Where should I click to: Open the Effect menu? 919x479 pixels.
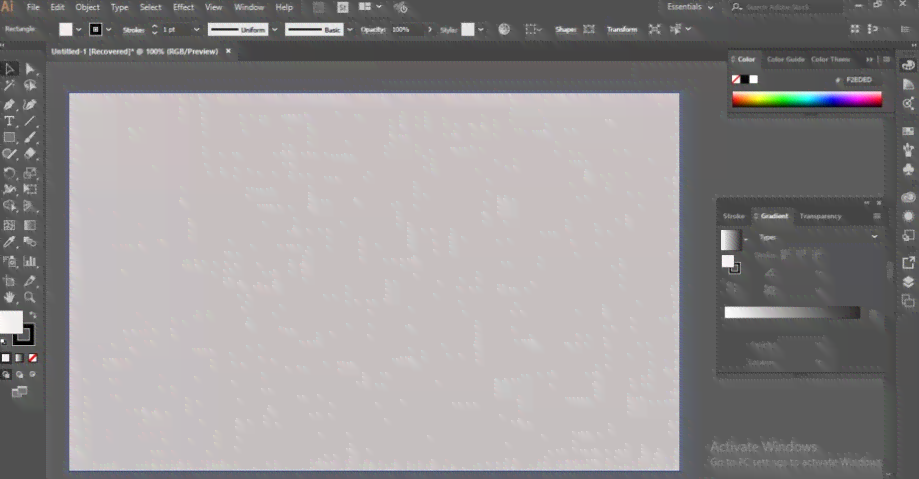point(183,7)
